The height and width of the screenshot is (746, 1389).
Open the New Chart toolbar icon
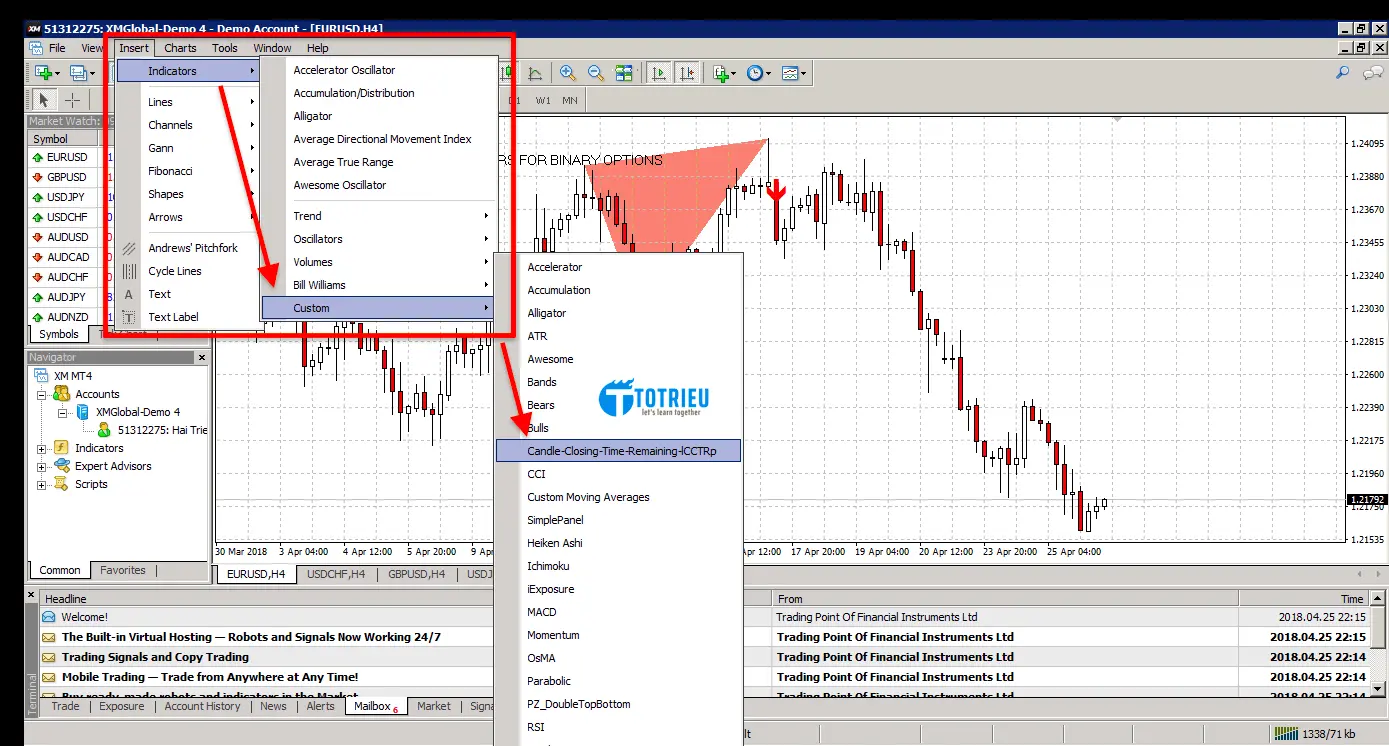click(x=43, y=73)
